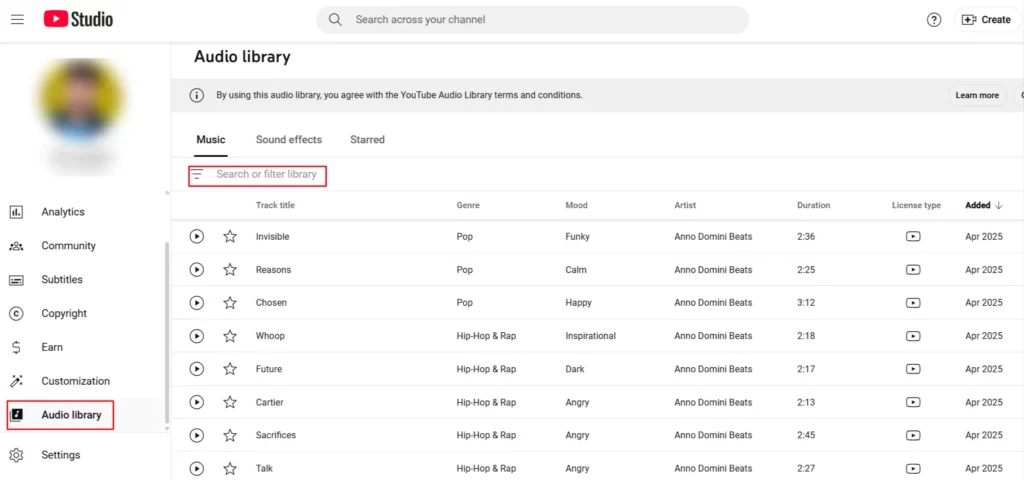The height and width of the screenshot is (480, 1024).
Task: Play the Invisible track
Action: coord(197,236)
